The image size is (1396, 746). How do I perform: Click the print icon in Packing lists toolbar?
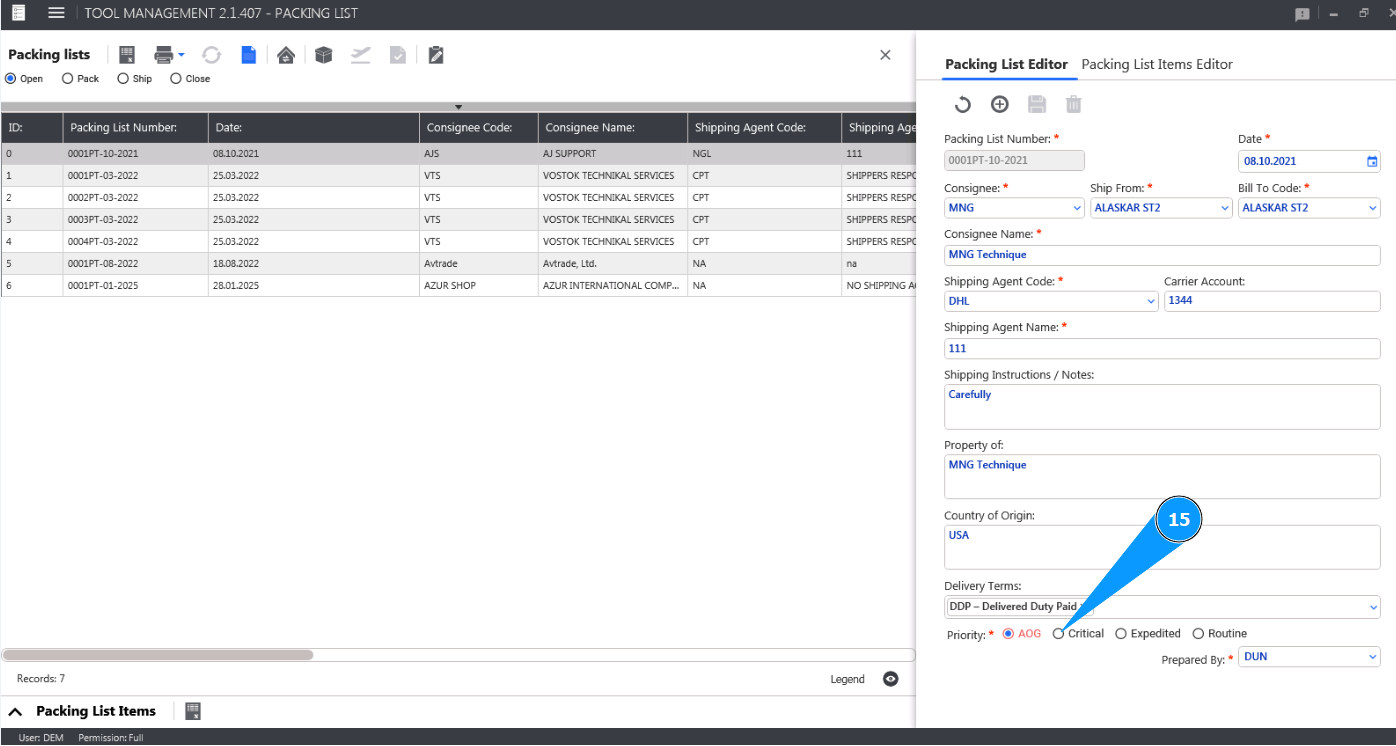[x=164, y=55]
